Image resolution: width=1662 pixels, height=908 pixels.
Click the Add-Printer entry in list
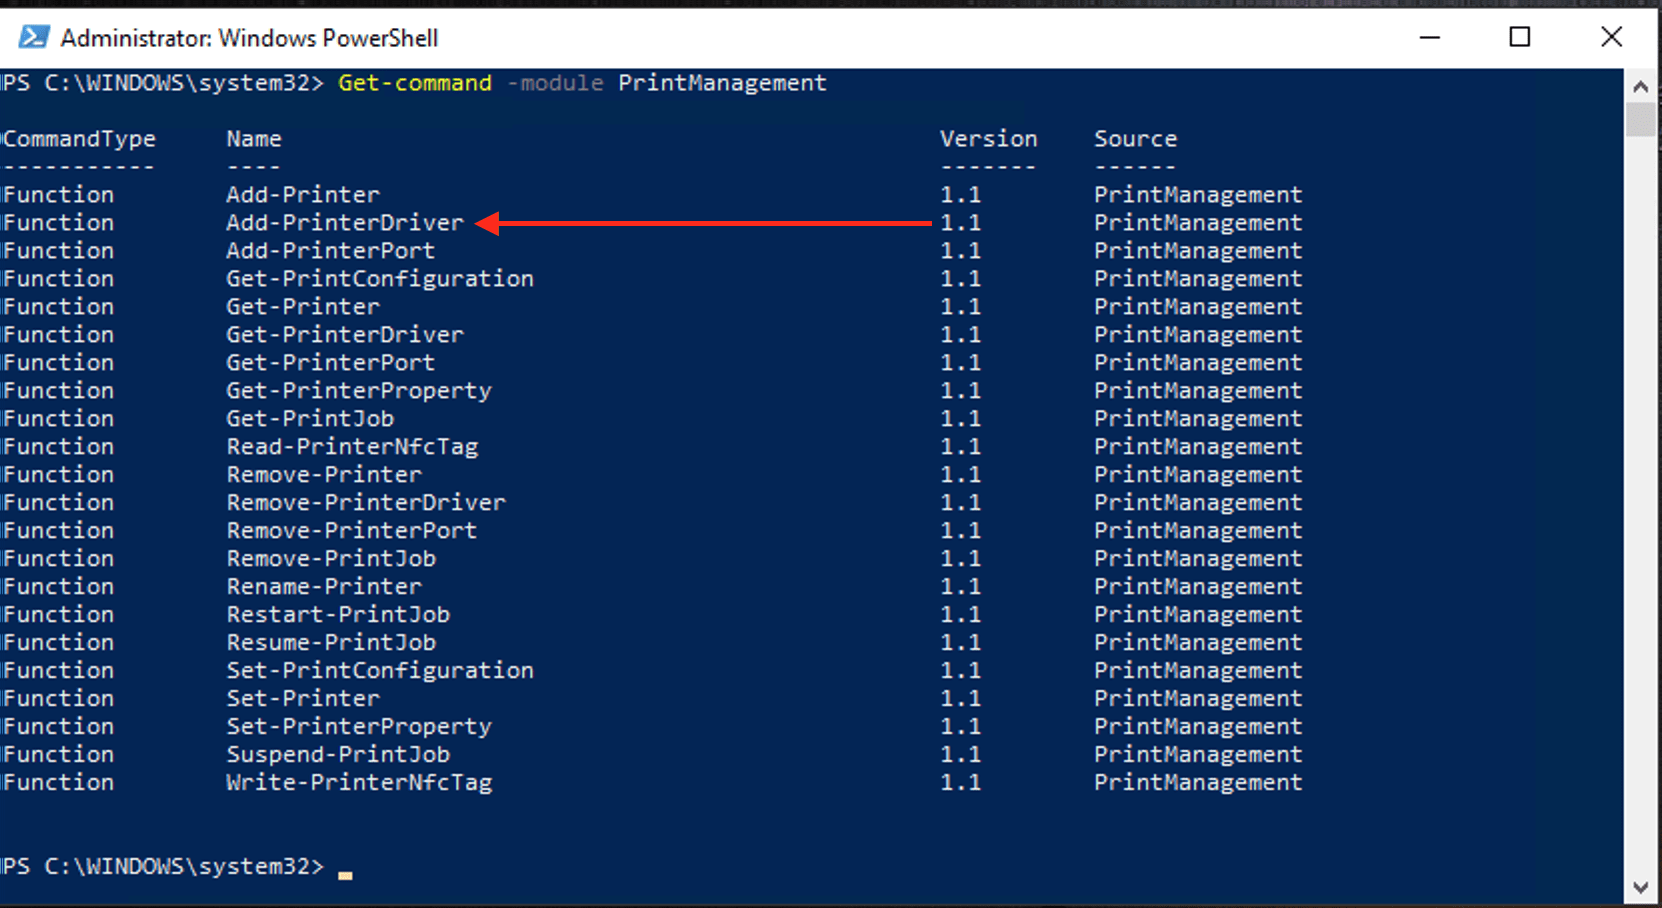[303, 195]
